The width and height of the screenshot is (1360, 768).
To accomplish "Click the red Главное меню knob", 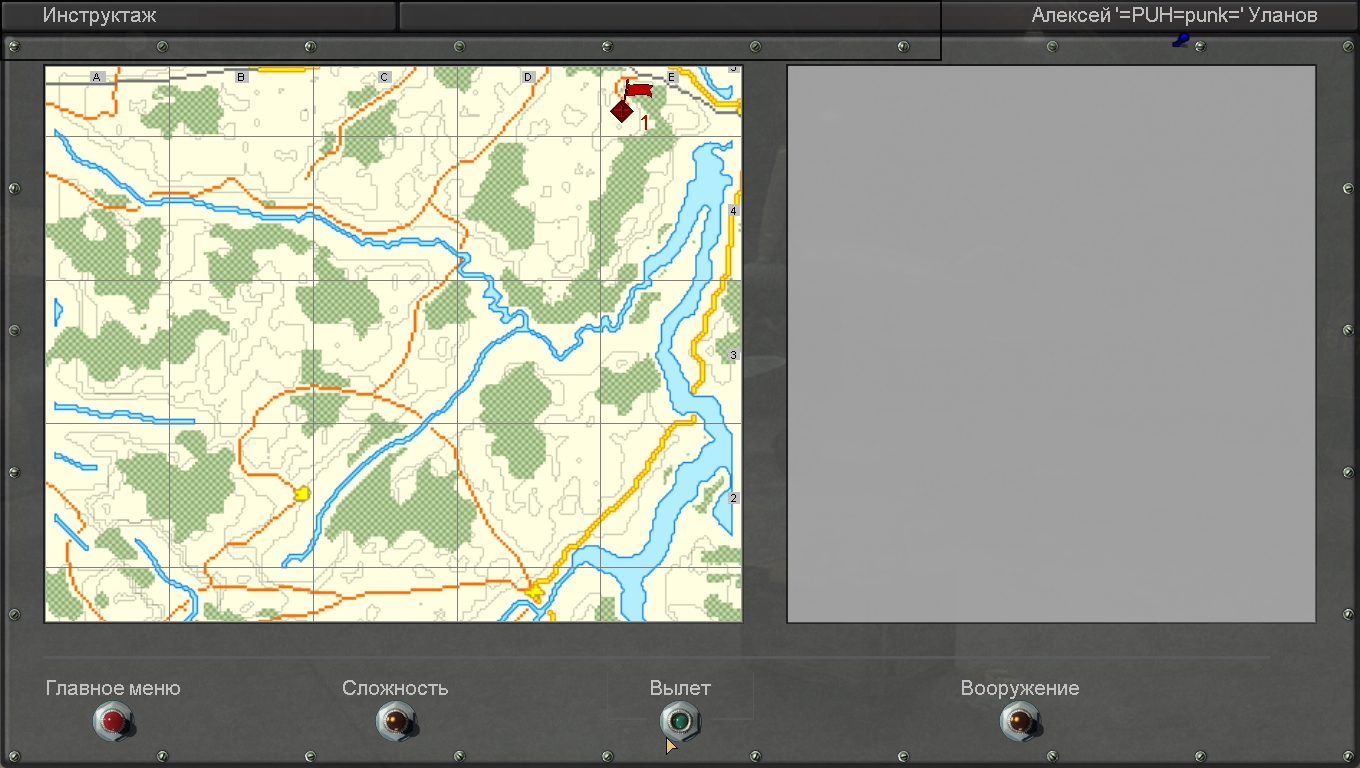I will 113,720.
